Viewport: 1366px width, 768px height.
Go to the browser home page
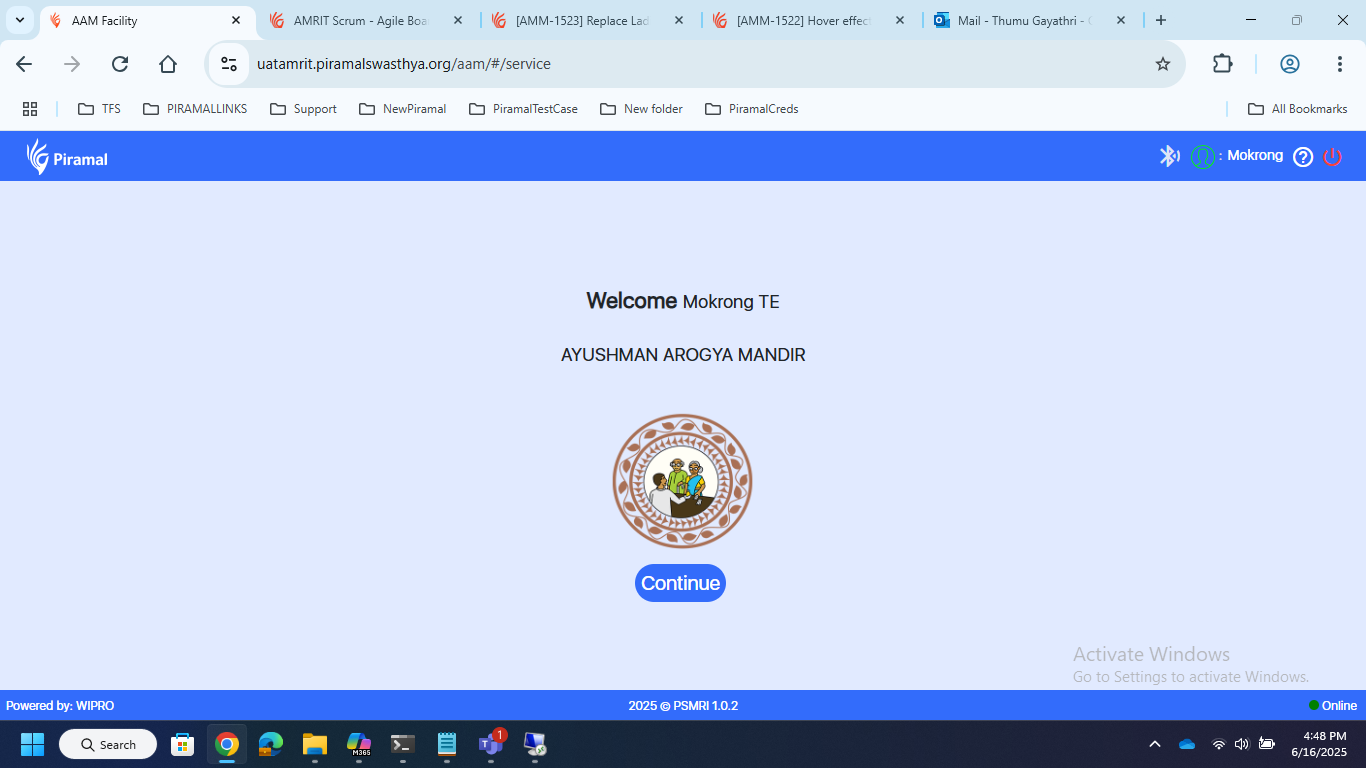coord(168,64)
